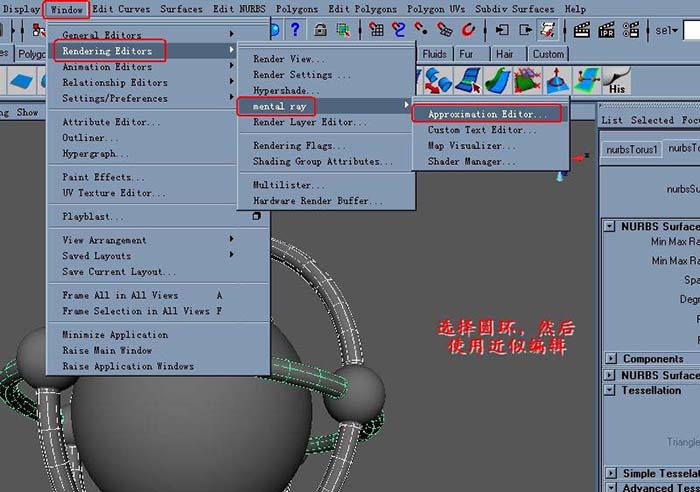Switch to the Fluids shelf tab
Viewport: 700px width, 492px height.
click(x=434, y=54)
